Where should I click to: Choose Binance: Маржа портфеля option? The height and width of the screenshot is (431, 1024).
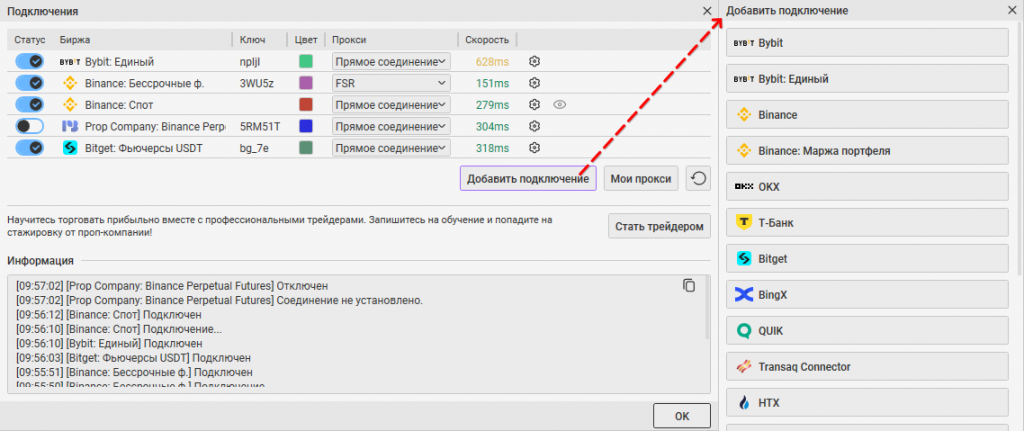[868, 151]
